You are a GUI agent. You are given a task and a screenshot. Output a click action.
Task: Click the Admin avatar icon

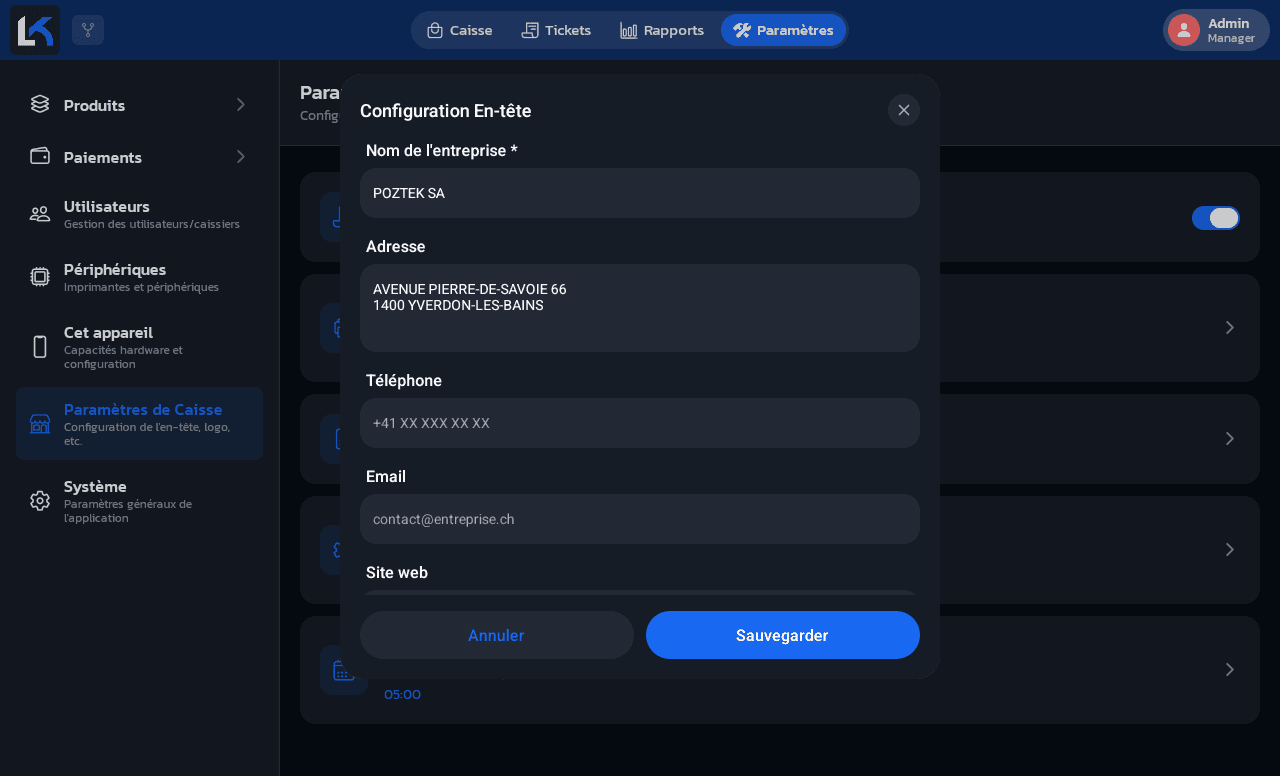pyautogui.click(x=1184, y=30)
